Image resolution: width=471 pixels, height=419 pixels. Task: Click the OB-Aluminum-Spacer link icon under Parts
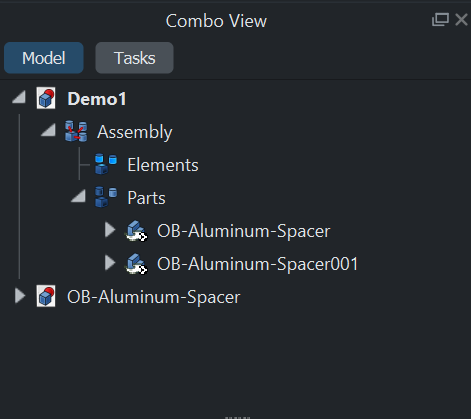coord(136,231)
